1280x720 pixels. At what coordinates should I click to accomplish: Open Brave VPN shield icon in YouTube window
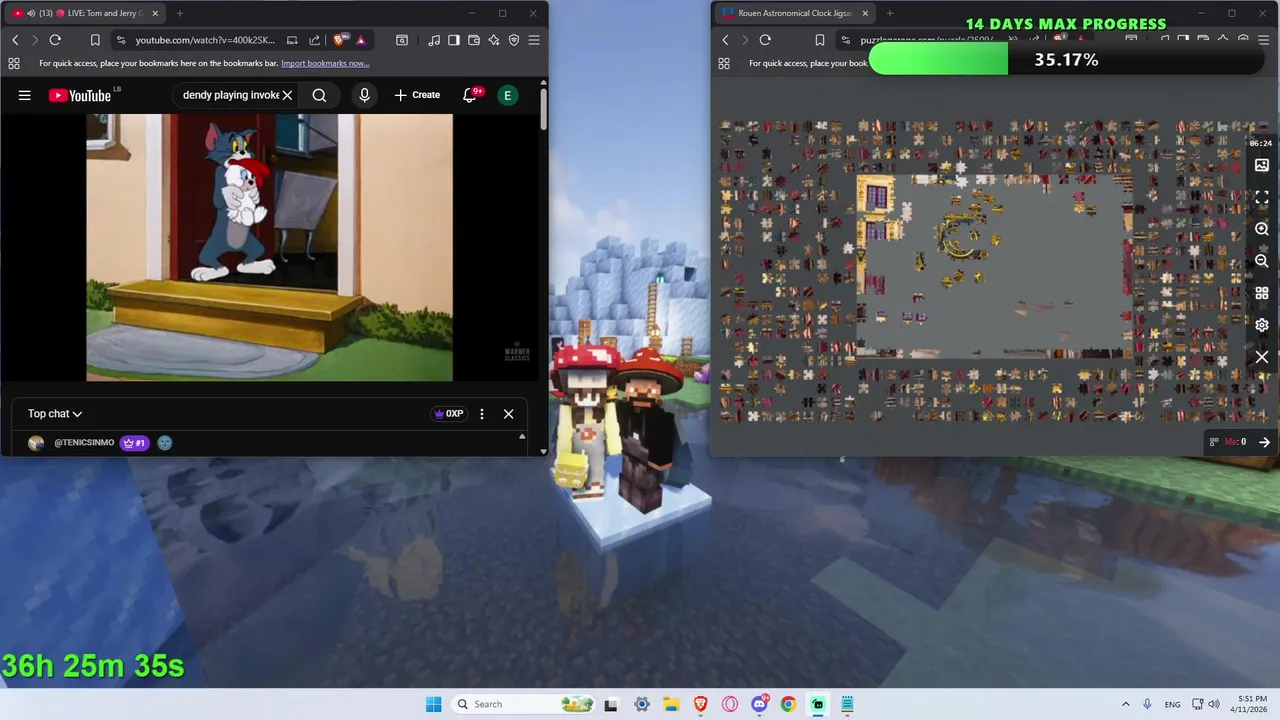tap(514, 40)
